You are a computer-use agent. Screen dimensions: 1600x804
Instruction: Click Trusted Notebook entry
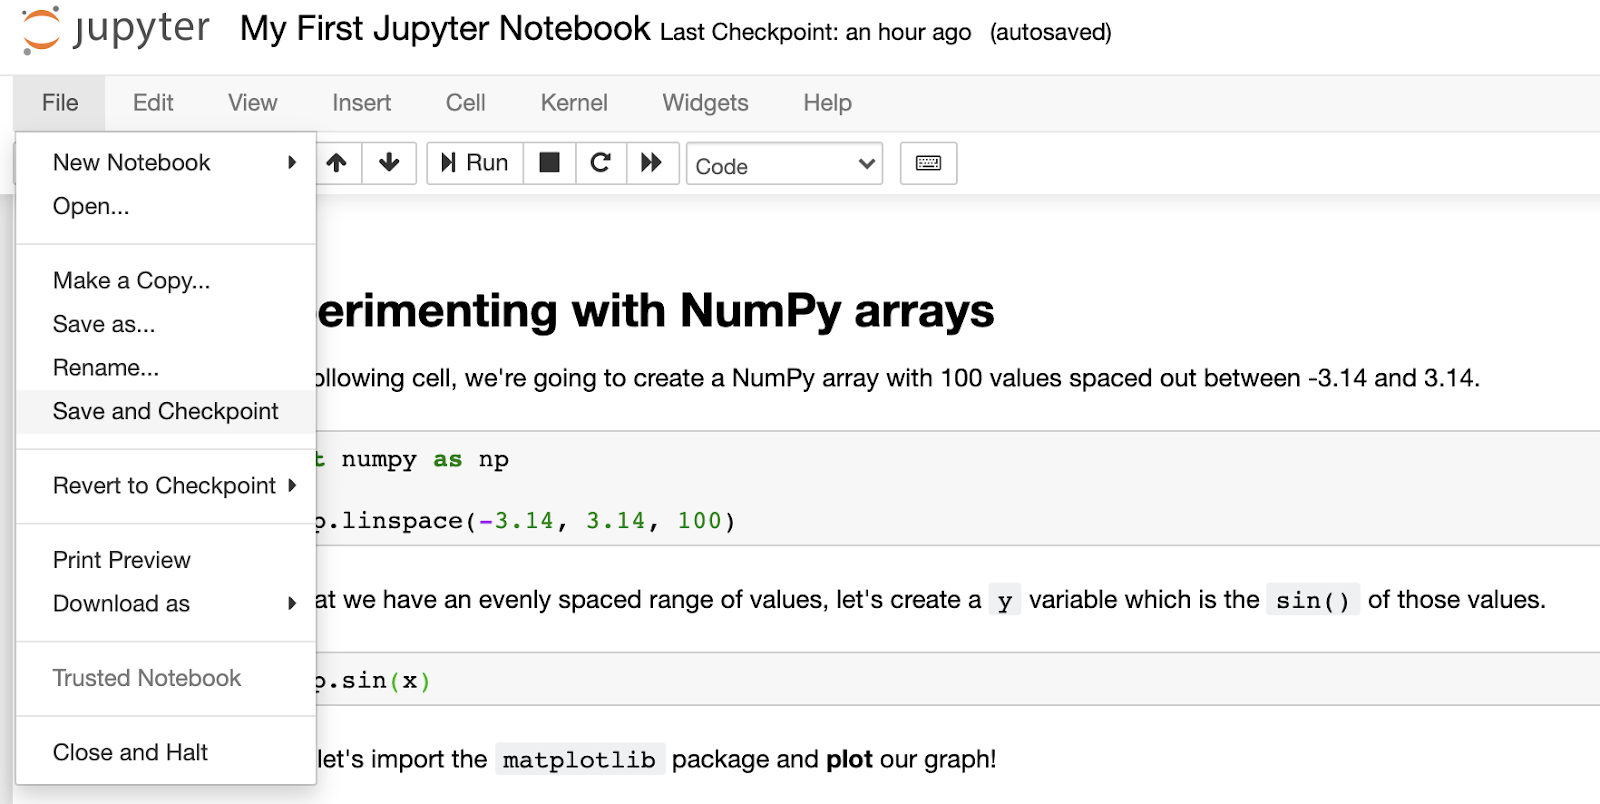coord(166,678)
